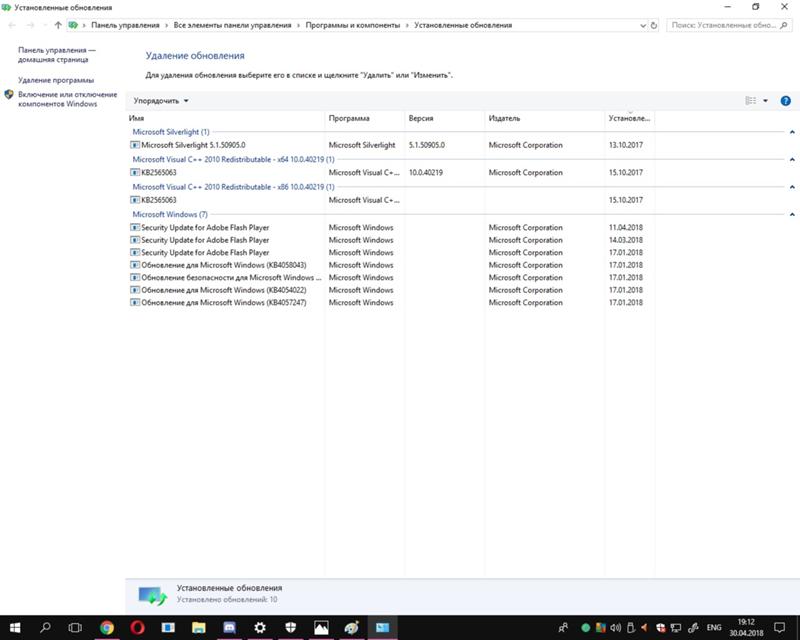Click the change view icon
Viewport: 800px width, 640px height.
point(751,101)
